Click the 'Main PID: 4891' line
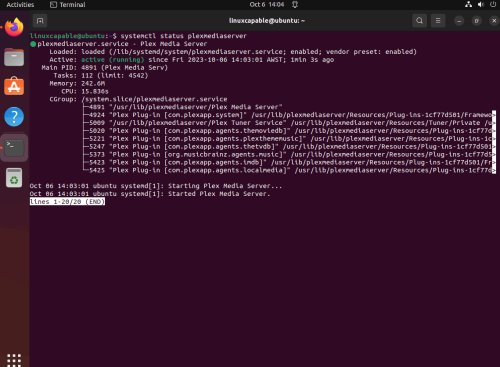The width and height of the screenshot is (500, 367). click(x=105, y=68)
